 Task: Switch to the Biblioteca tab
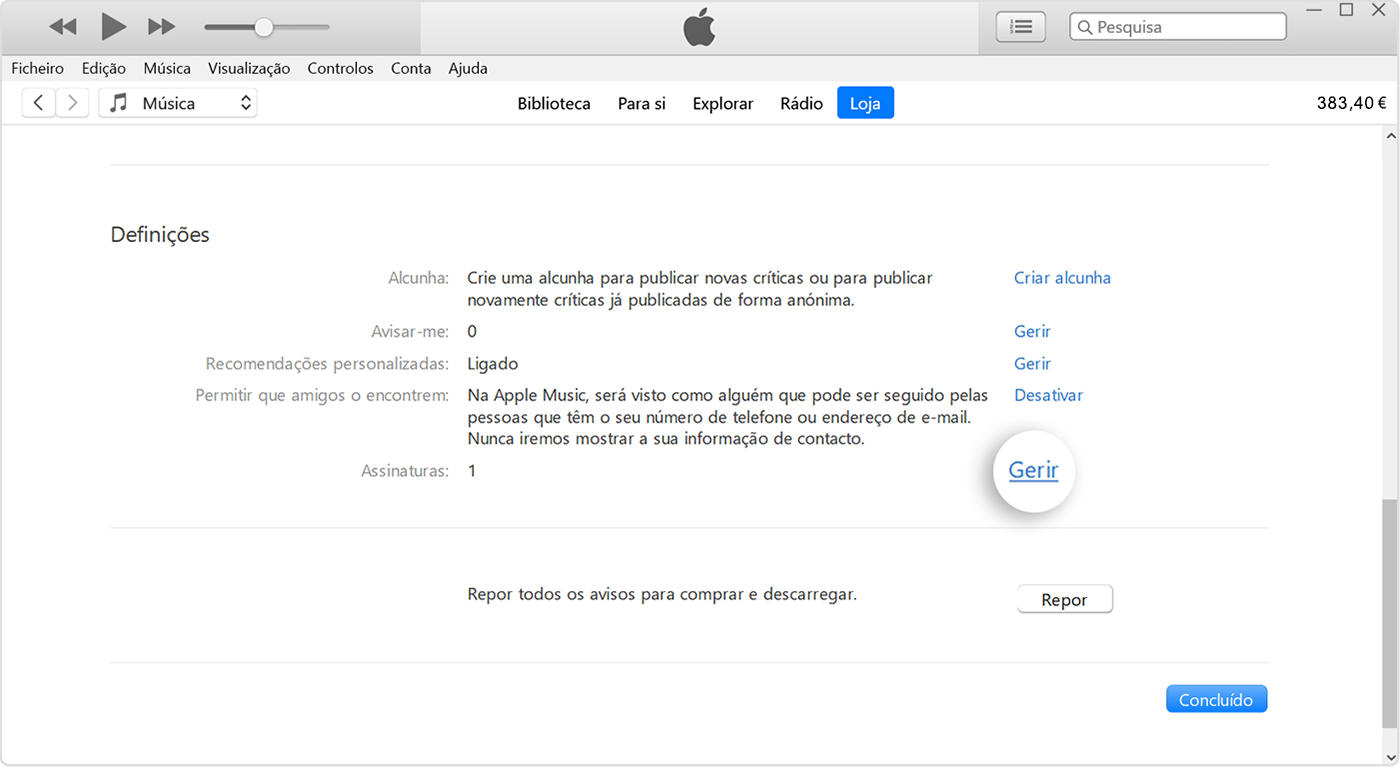click(554, 103)
